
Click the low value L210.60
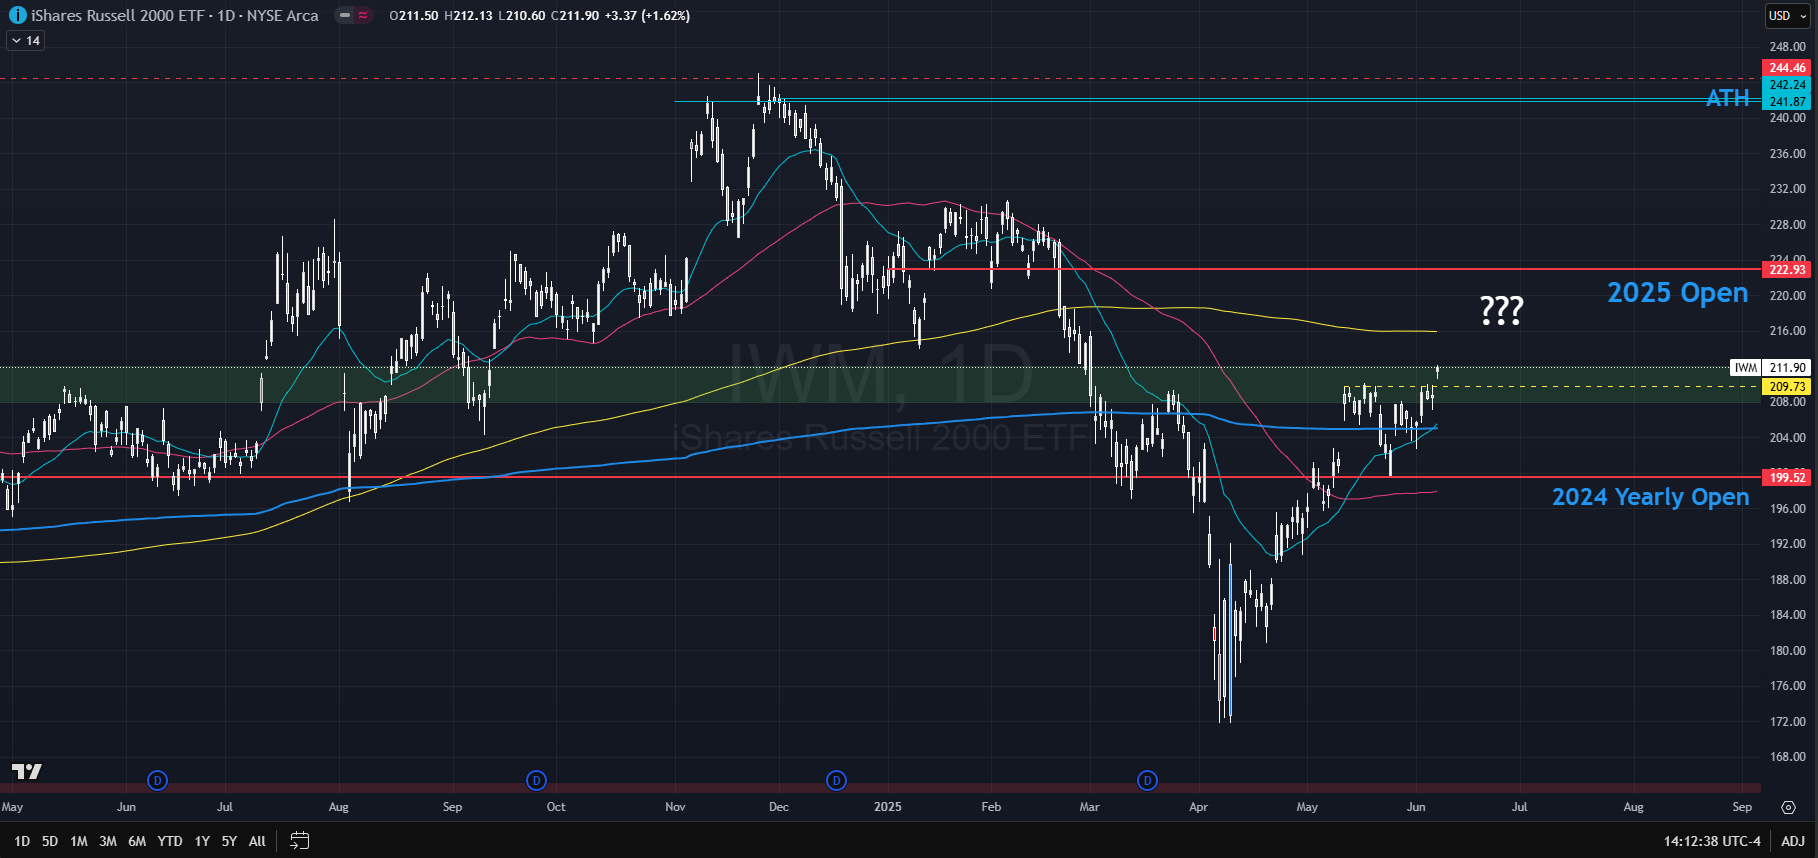pos(522,15)
